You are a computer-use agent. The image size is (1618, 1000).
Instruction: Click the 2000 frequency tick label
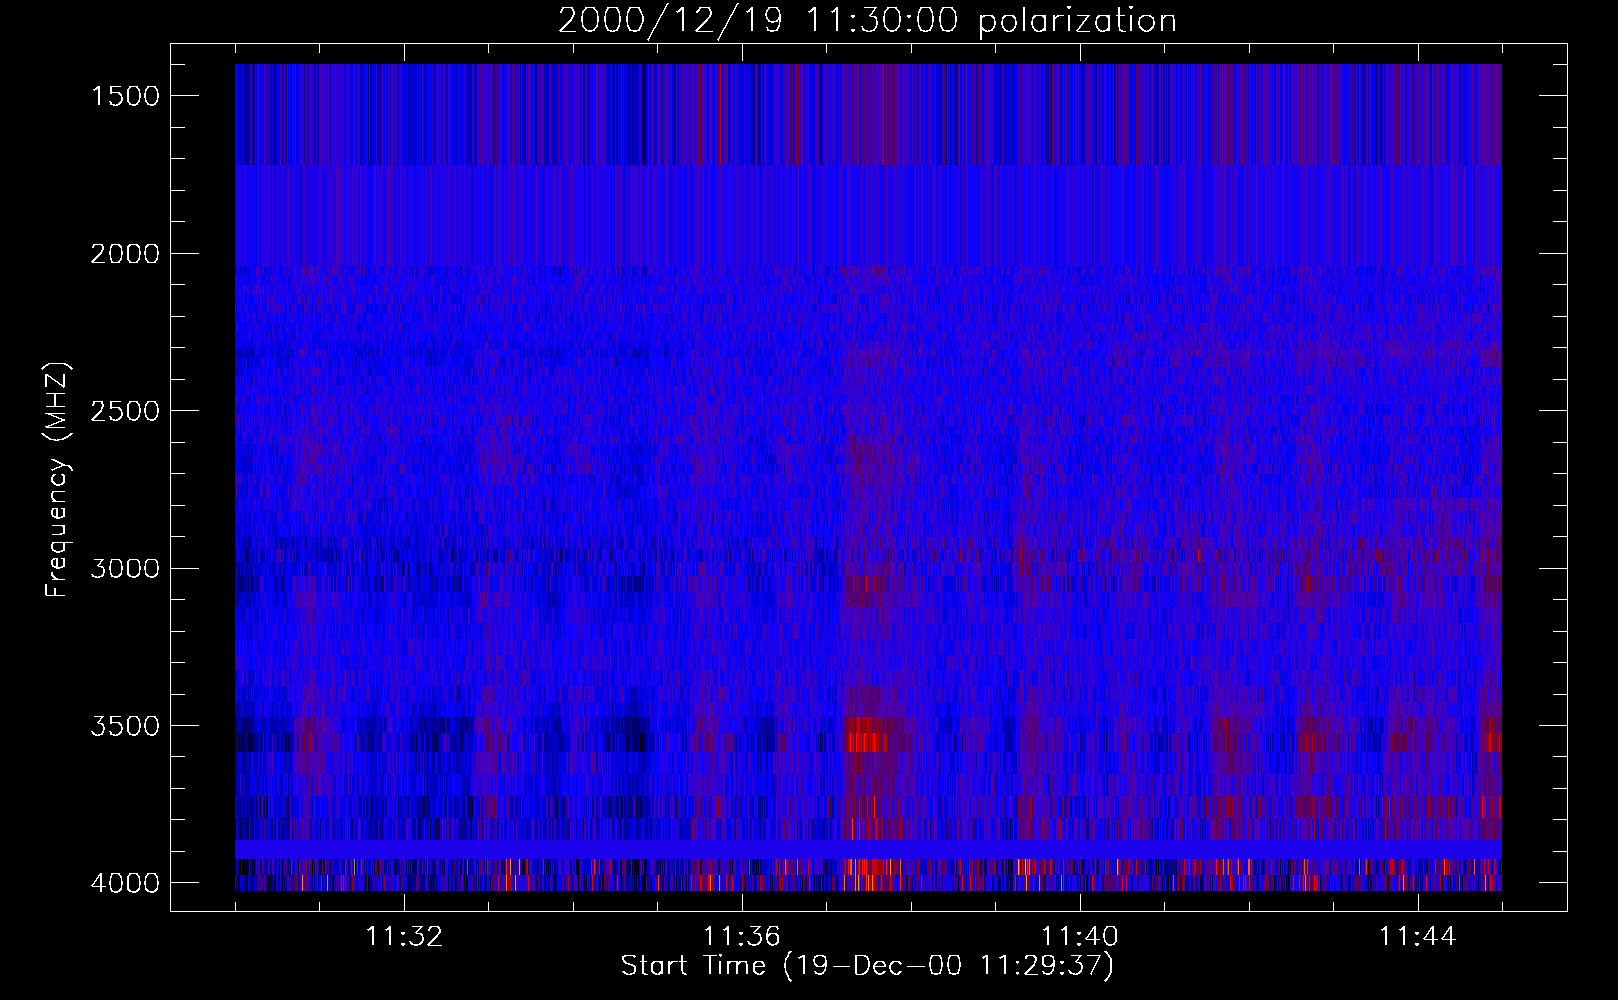(125, 254)
